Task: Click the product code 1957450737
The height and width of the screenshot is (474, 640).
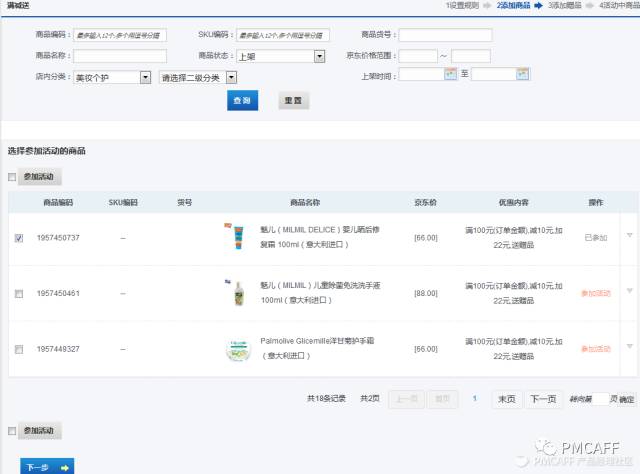Action: (58, 238)
